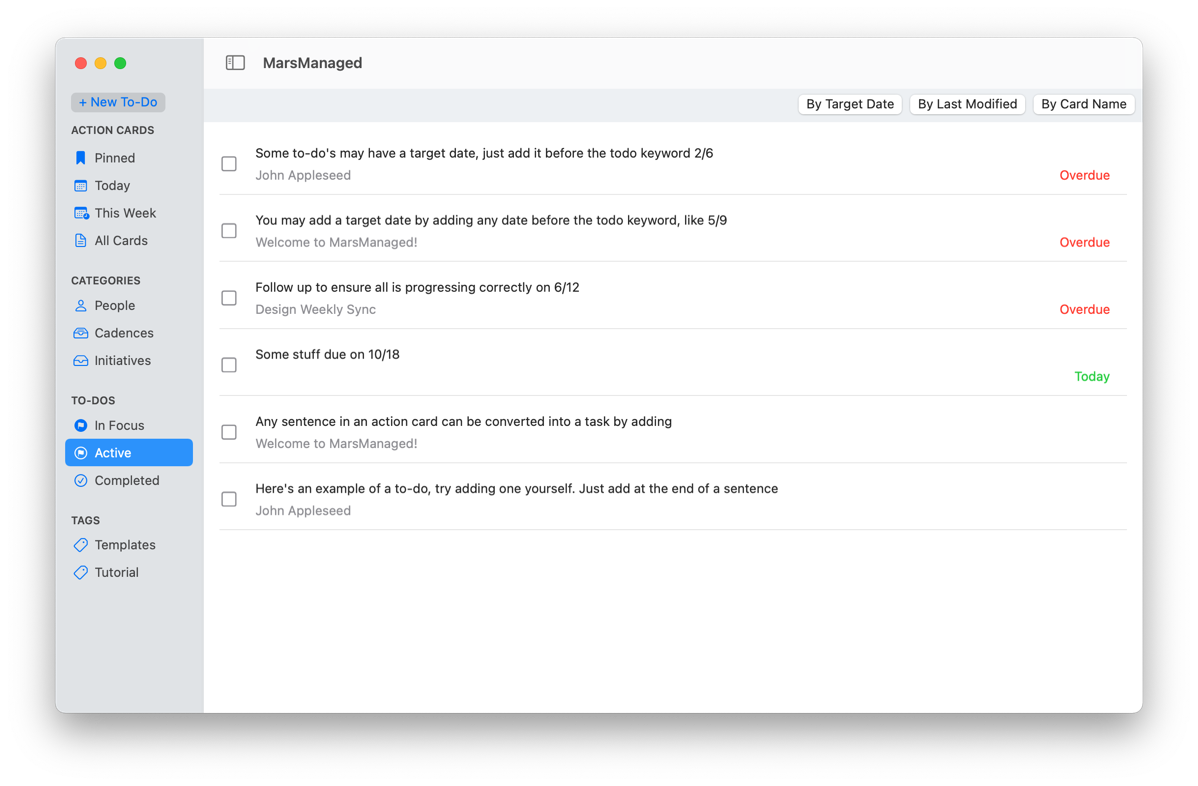The height and width of the screenshot is (786, 1198).
Task: Open 'Welcome to MarsManaged!' card of 5/9 to-do
Action: pyautogui.click(x=336, y=242)
